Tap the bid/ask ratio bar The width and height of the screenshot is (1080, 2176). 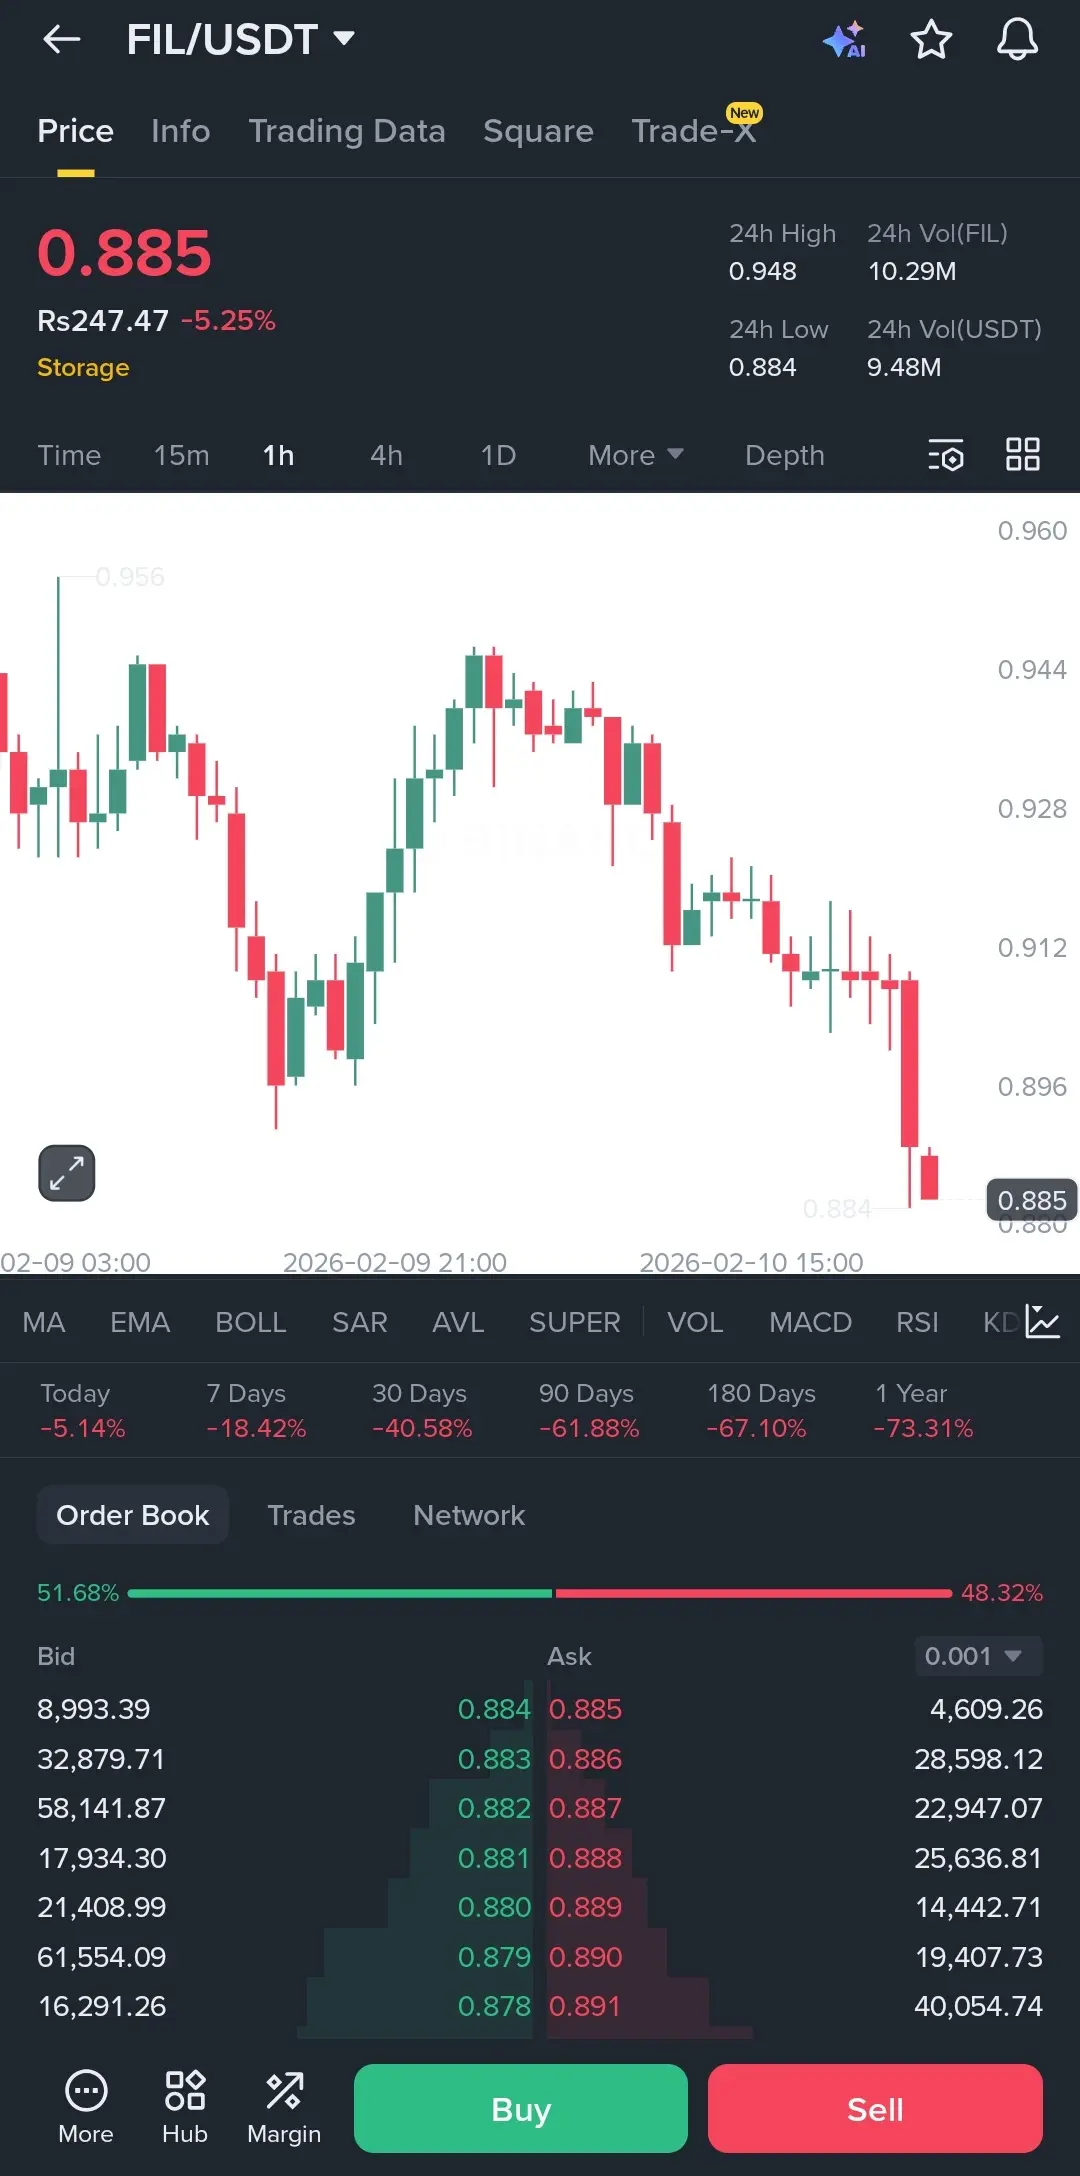click(x=540, y=1593)
